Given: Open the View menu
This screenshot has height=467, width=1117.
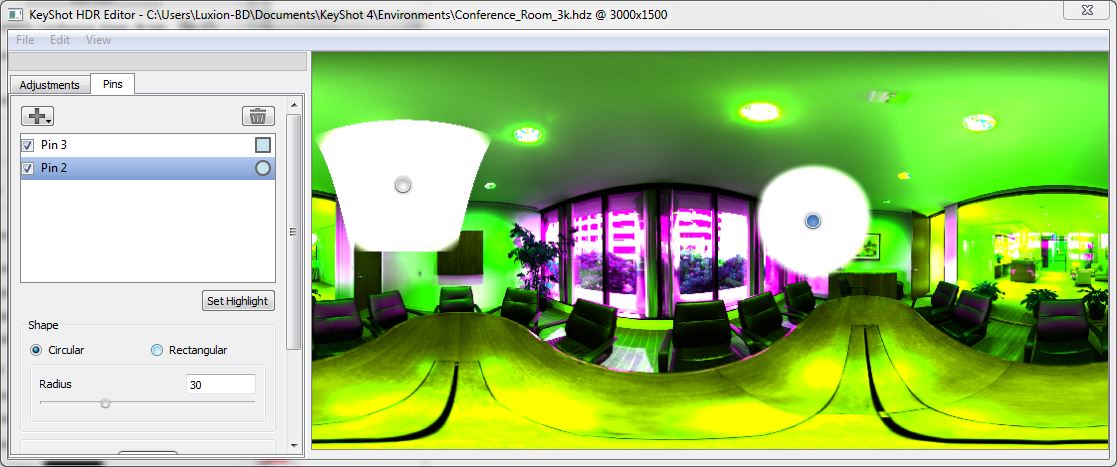Looking at the screenshot, I should (x=98, y=40).
